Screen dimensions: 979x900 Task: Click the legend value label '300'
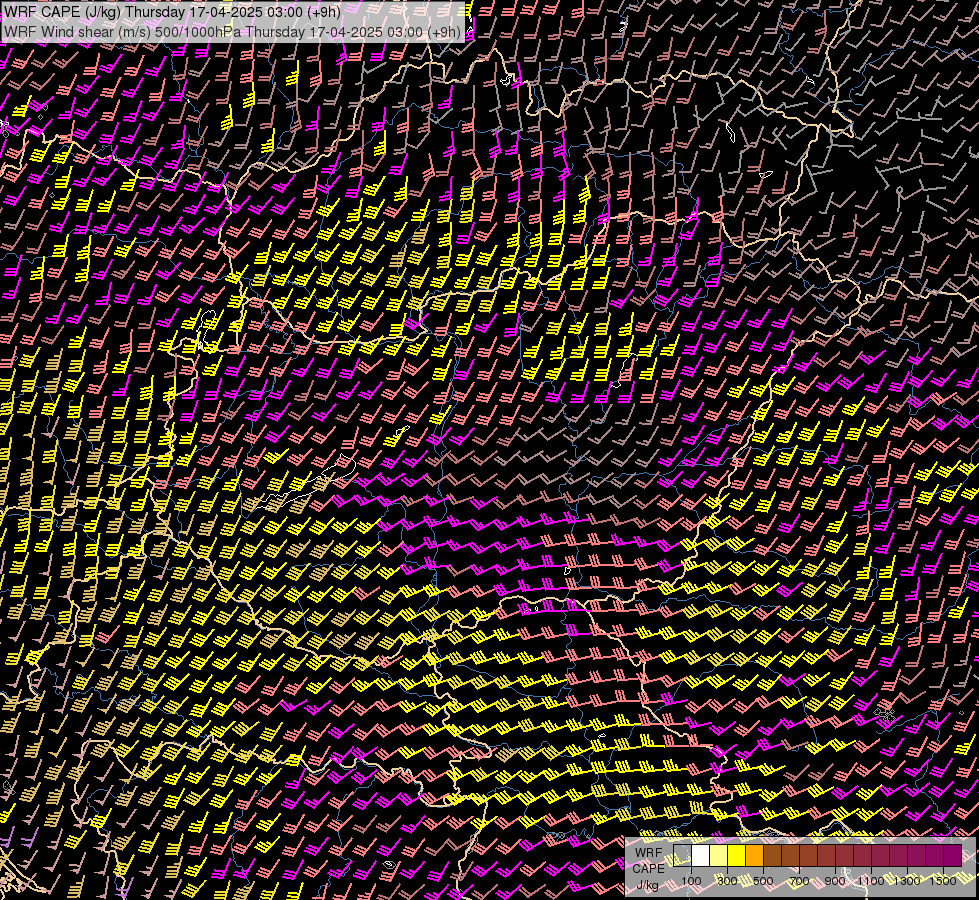tap(727, 881)
